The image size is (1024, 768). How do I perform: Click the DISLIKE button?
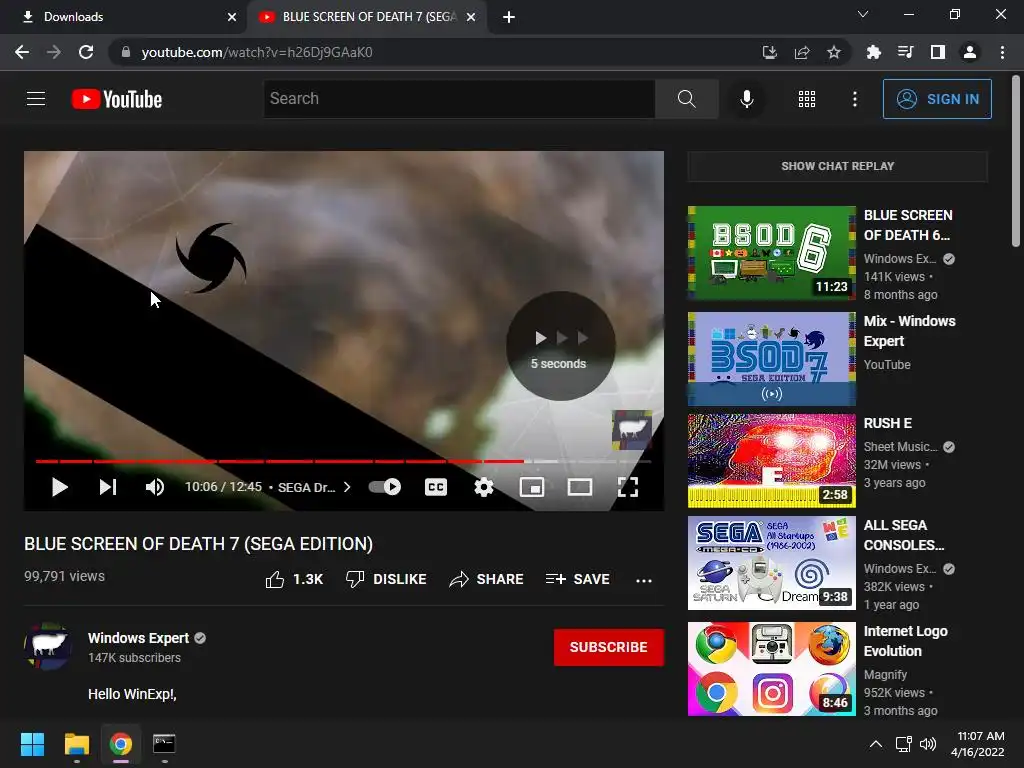click(386, 579)
